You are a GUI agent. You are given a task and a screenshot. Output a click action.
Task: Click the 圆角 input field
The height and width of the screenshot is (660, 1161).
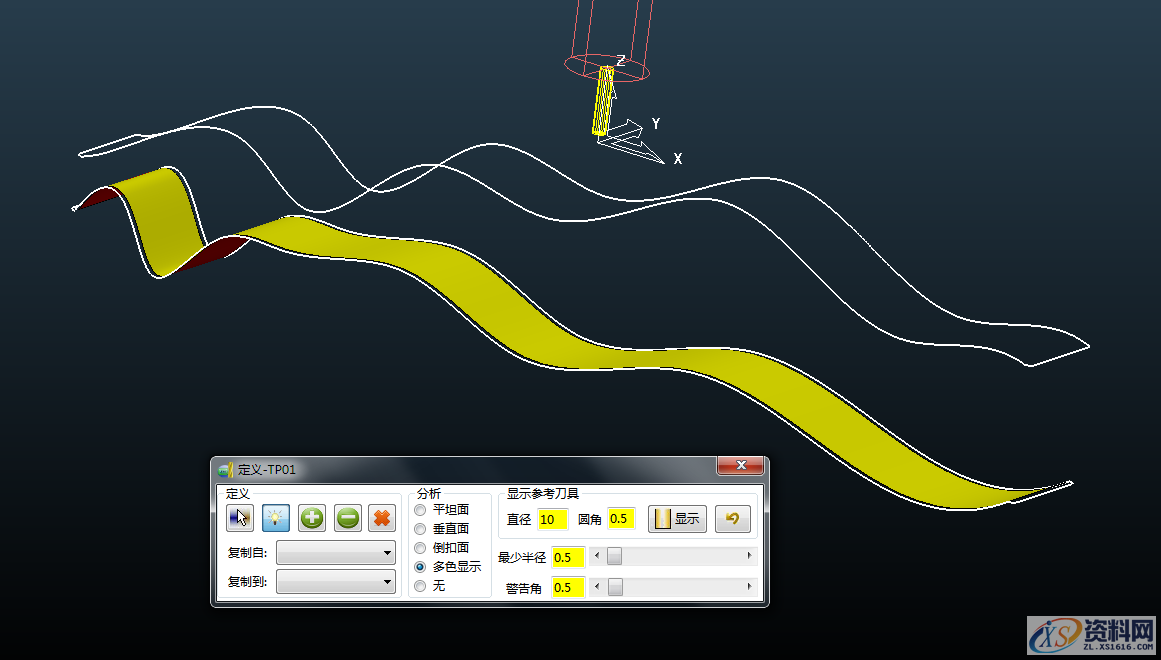pyautogui.click(x=621, y=519)
